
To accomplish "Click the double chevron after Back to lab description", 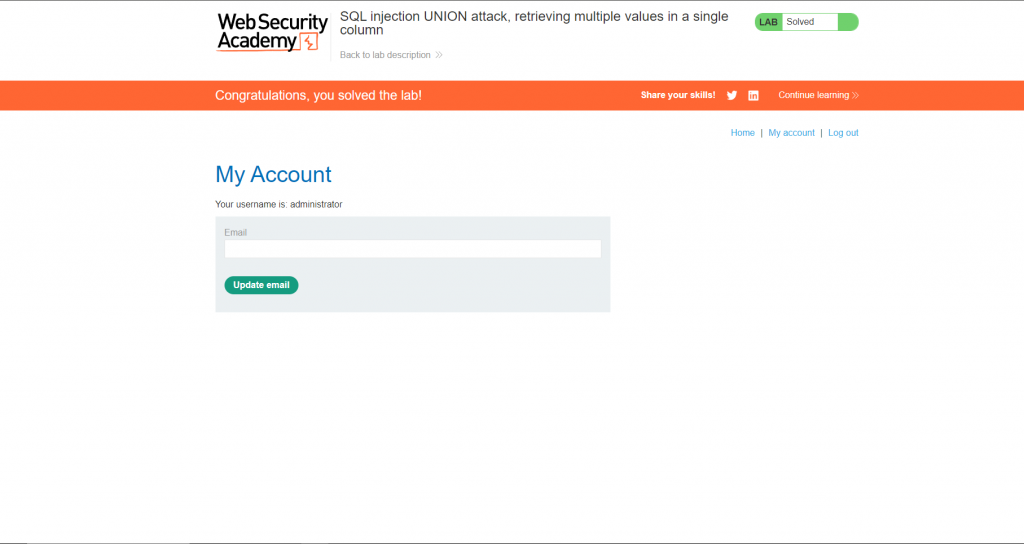I will pyautogui.click(x=439, y=55).
